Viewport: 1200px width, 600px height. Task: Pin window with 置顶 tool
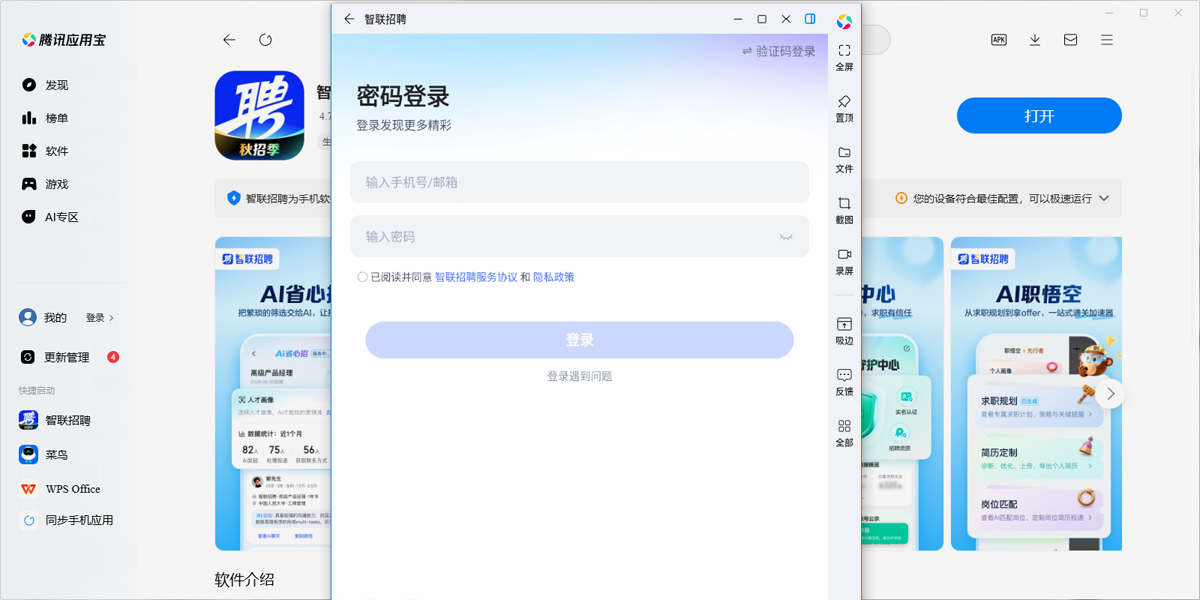(844, 108)
